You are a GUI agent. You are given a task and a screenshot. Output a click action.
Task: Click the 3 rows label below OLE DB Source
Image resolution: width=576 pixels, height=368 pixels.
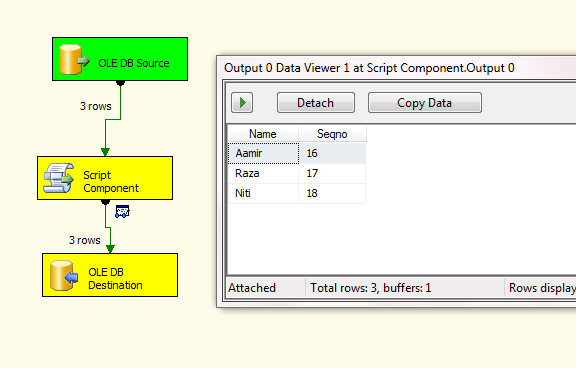pyautogui.click(x=96, y=106)
